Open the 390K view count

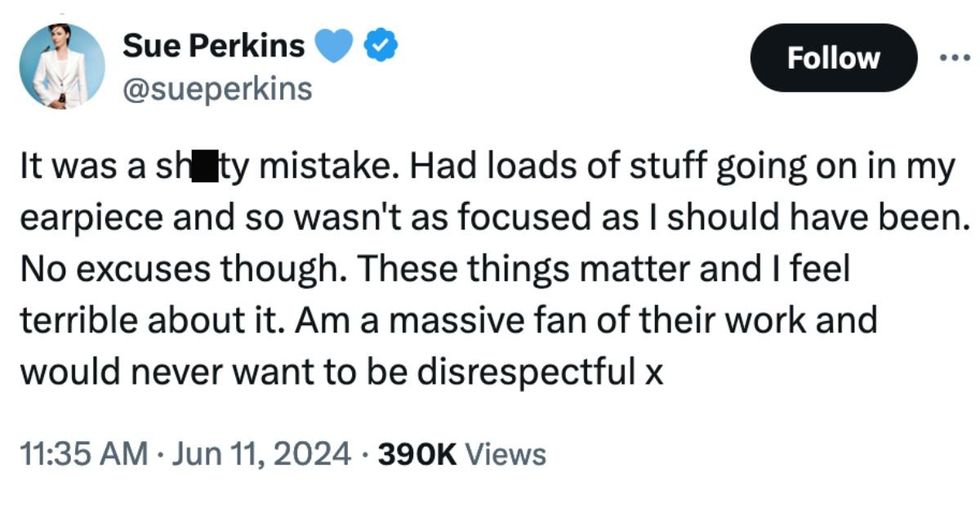pyautogui.click(x=414, y=454)
